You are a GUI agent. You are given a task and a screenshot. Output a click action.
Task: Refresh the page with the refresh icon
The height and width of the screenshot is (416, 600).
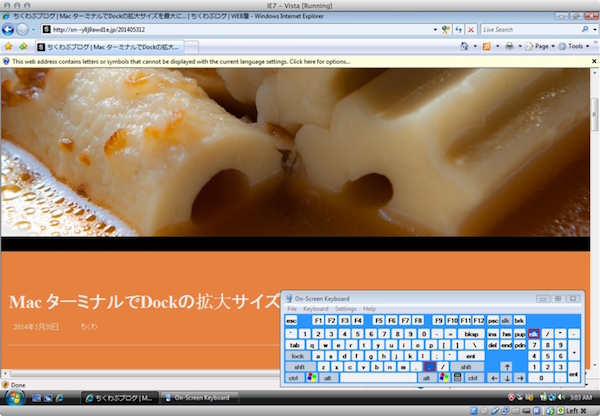(458, 29)
